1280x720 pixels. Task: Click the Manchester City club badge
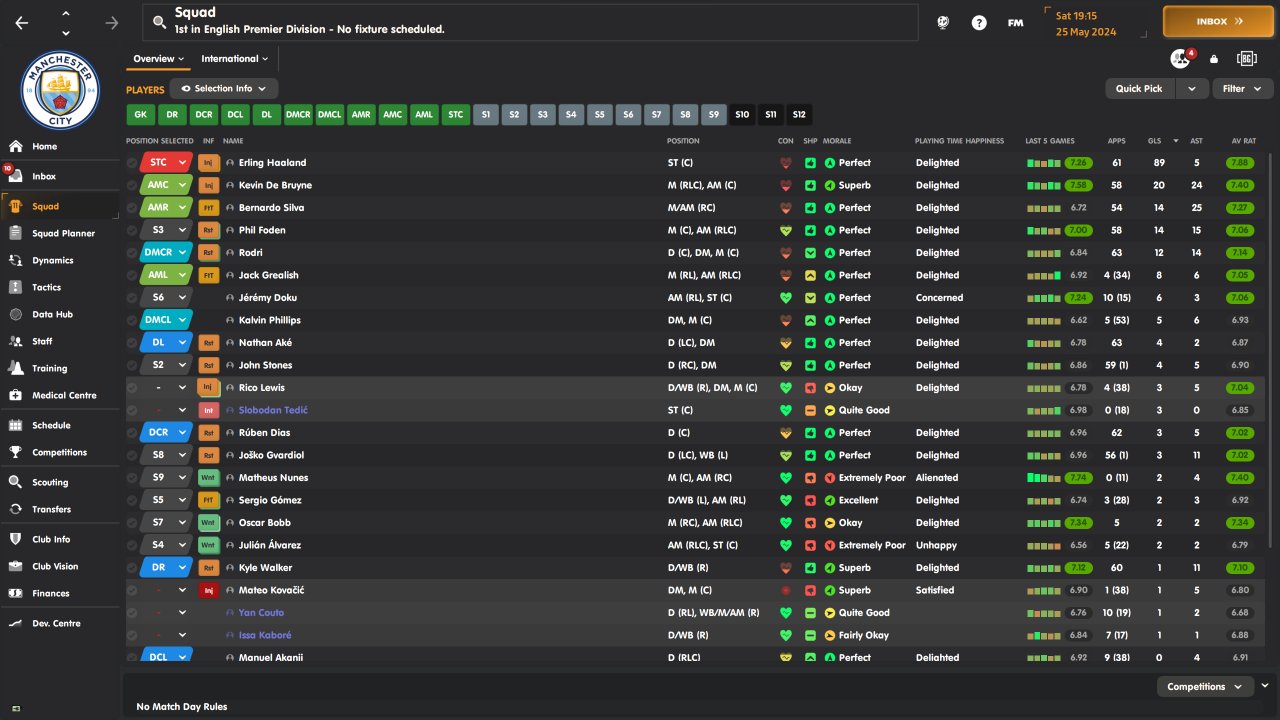[x=60, y=90]
